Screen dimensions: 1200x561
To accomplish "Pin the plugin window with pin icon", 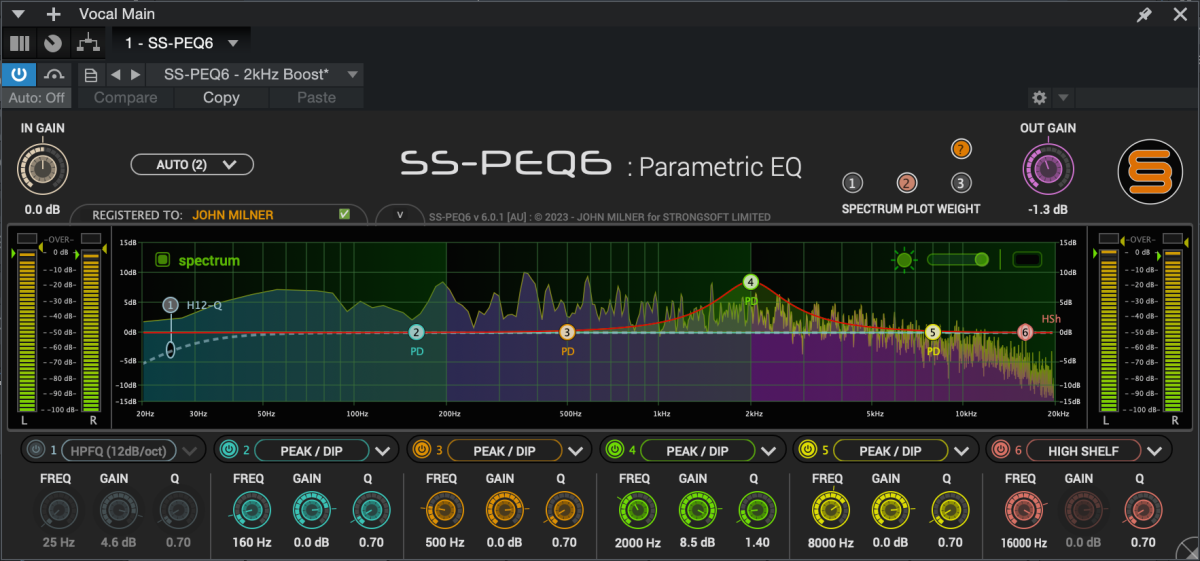I will pyautogui.click(x=1145, y=15).
